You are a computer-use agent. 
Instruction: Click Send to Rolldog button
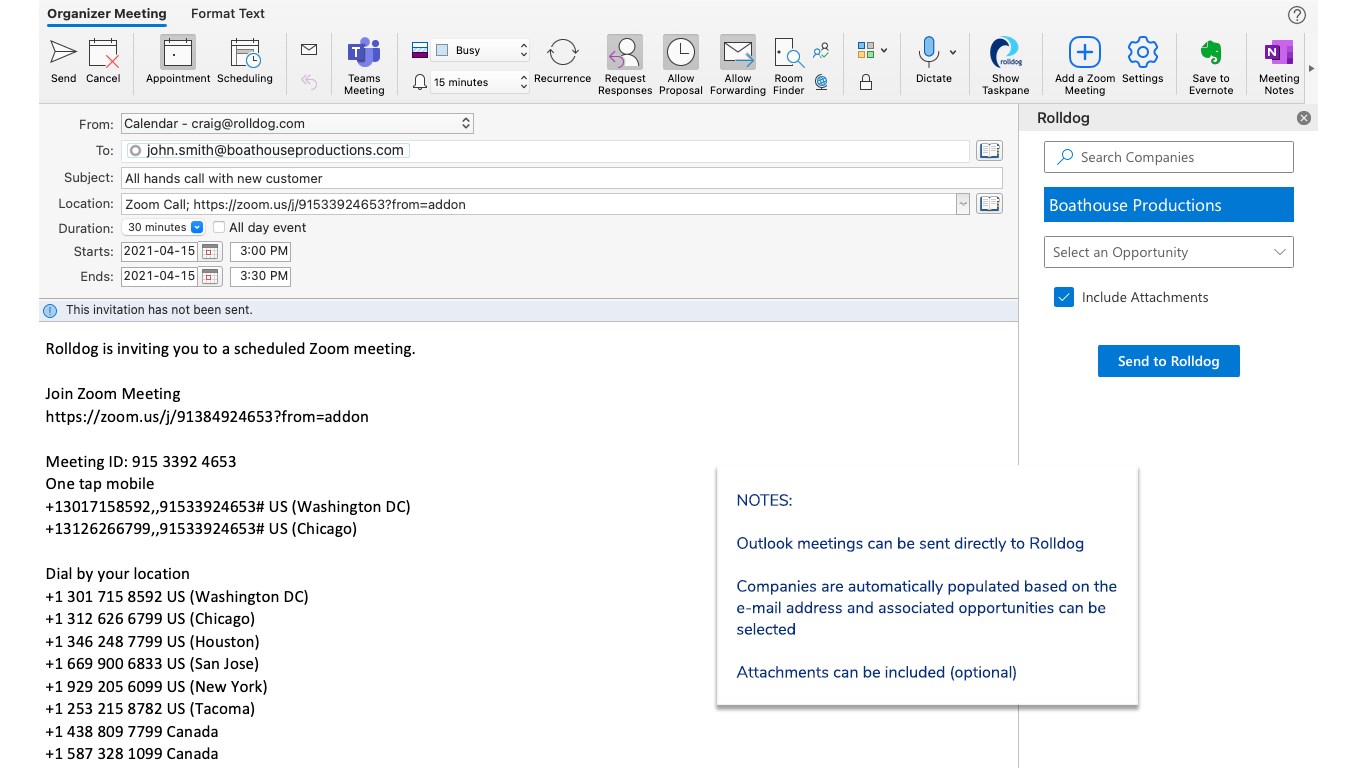[x=1168, y=361]
